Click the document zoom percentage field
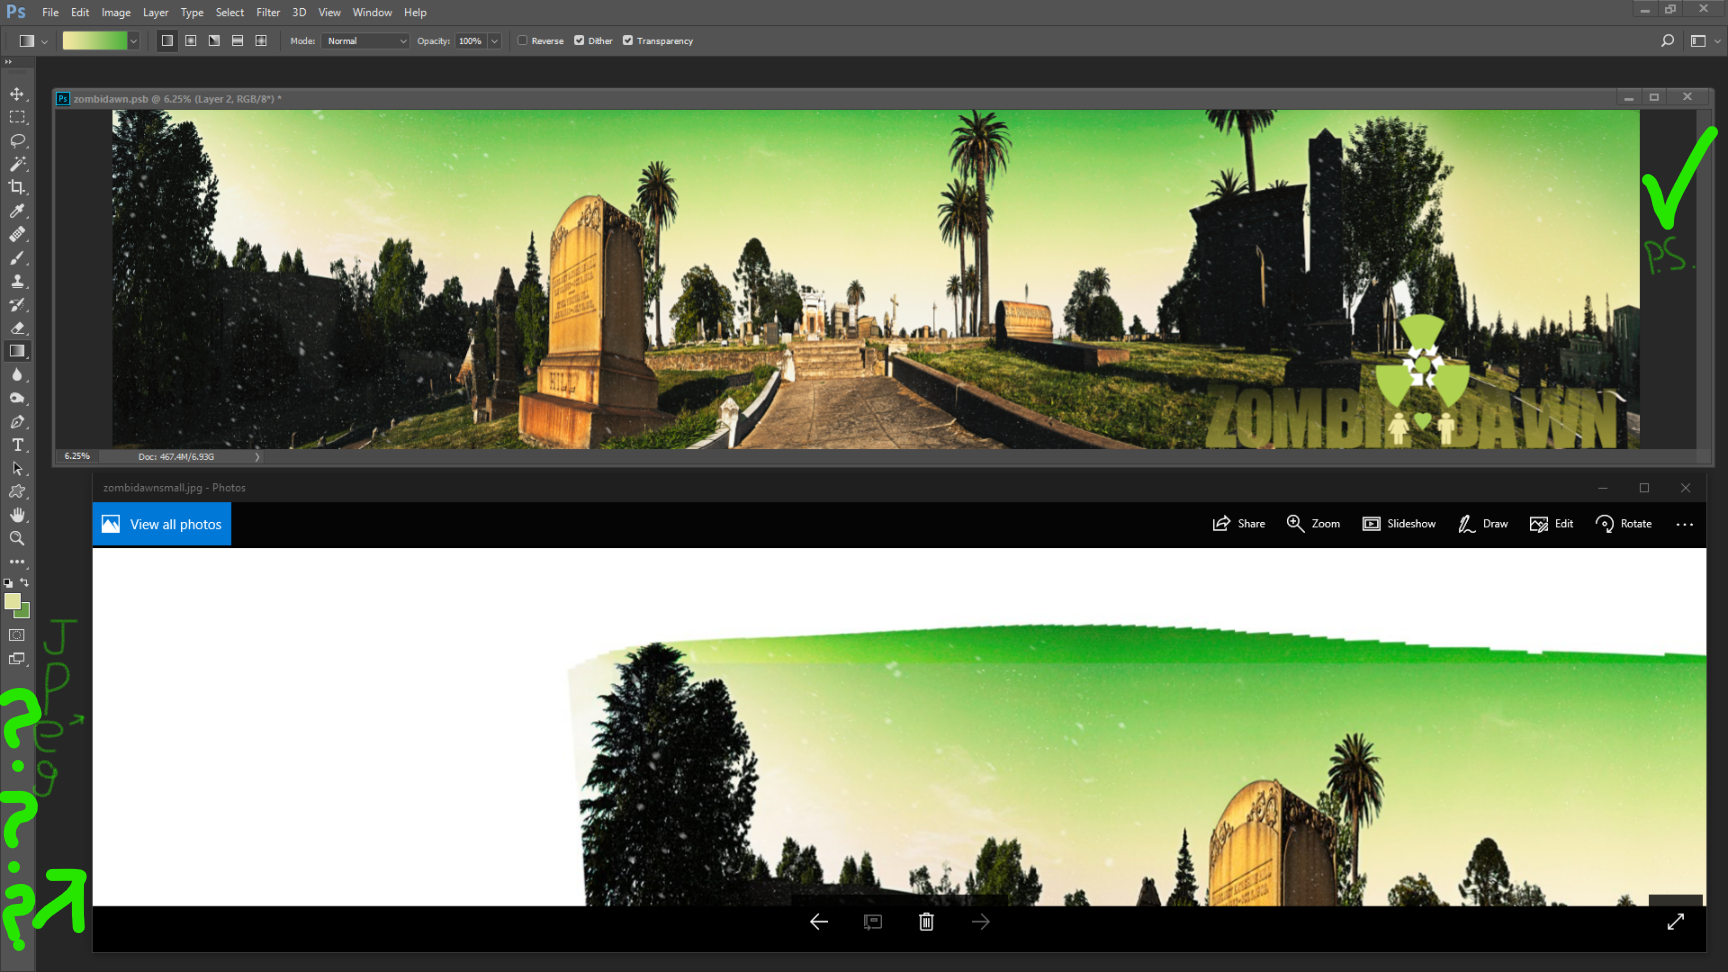This screenshot has height=972, width=1728. tap(78, 457)
